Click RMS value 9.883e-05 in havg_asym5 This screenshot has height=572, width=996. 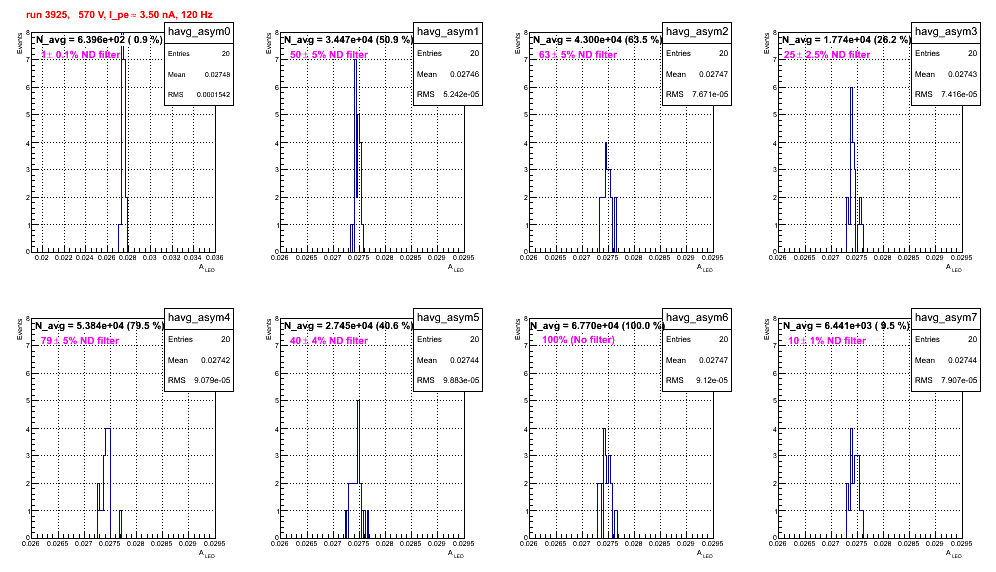pyautogui.click(x=461, y=381)
